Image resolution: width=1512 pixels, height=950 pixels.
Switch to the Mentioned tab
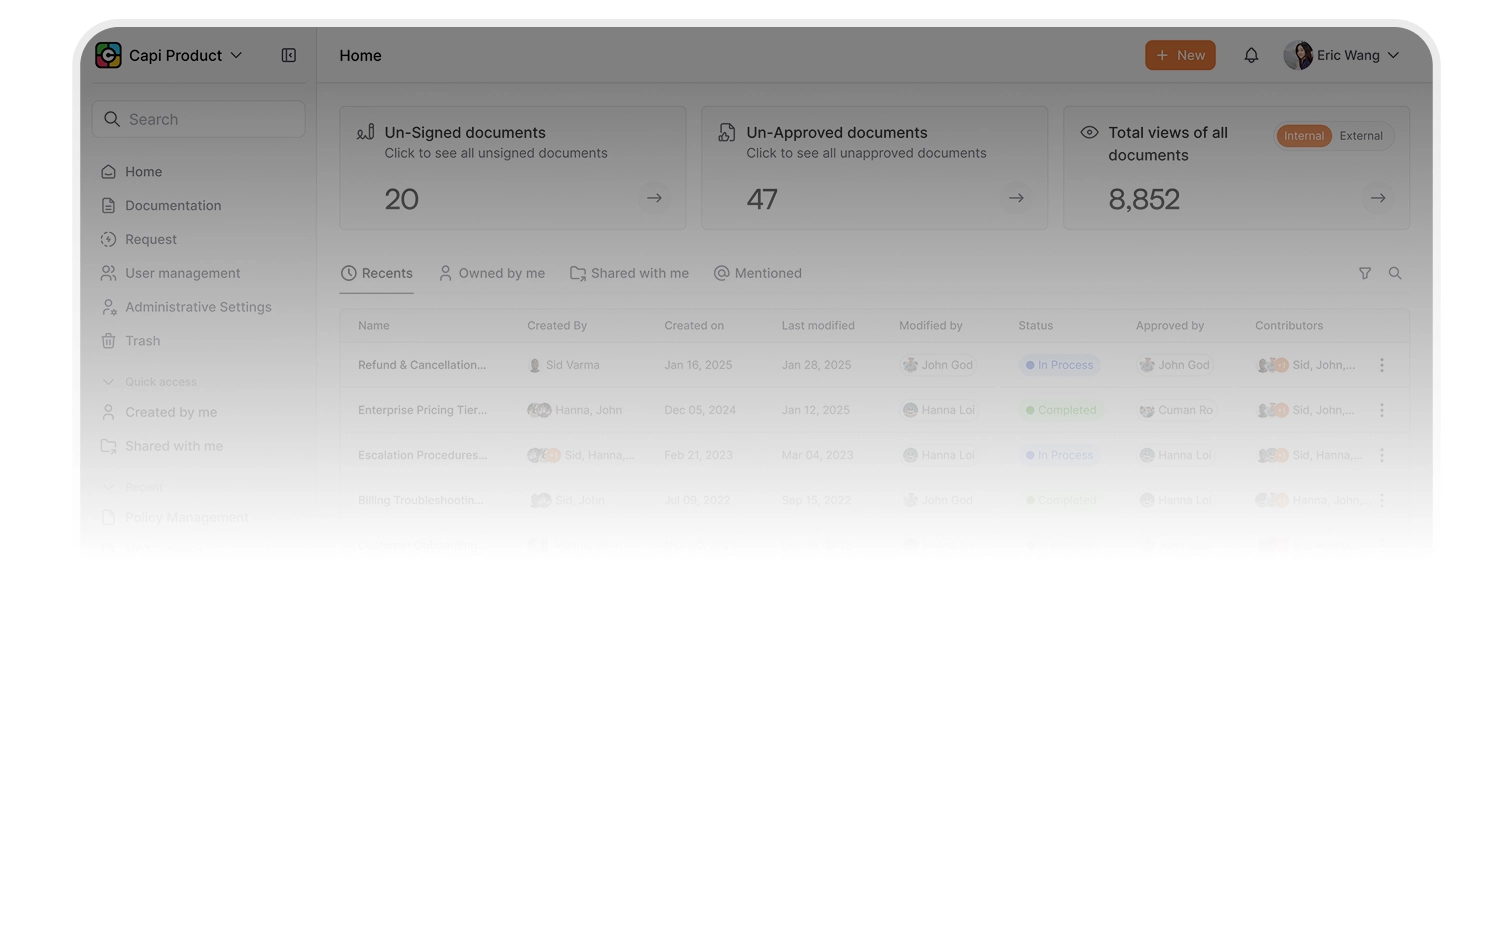[x=758, y=273]
